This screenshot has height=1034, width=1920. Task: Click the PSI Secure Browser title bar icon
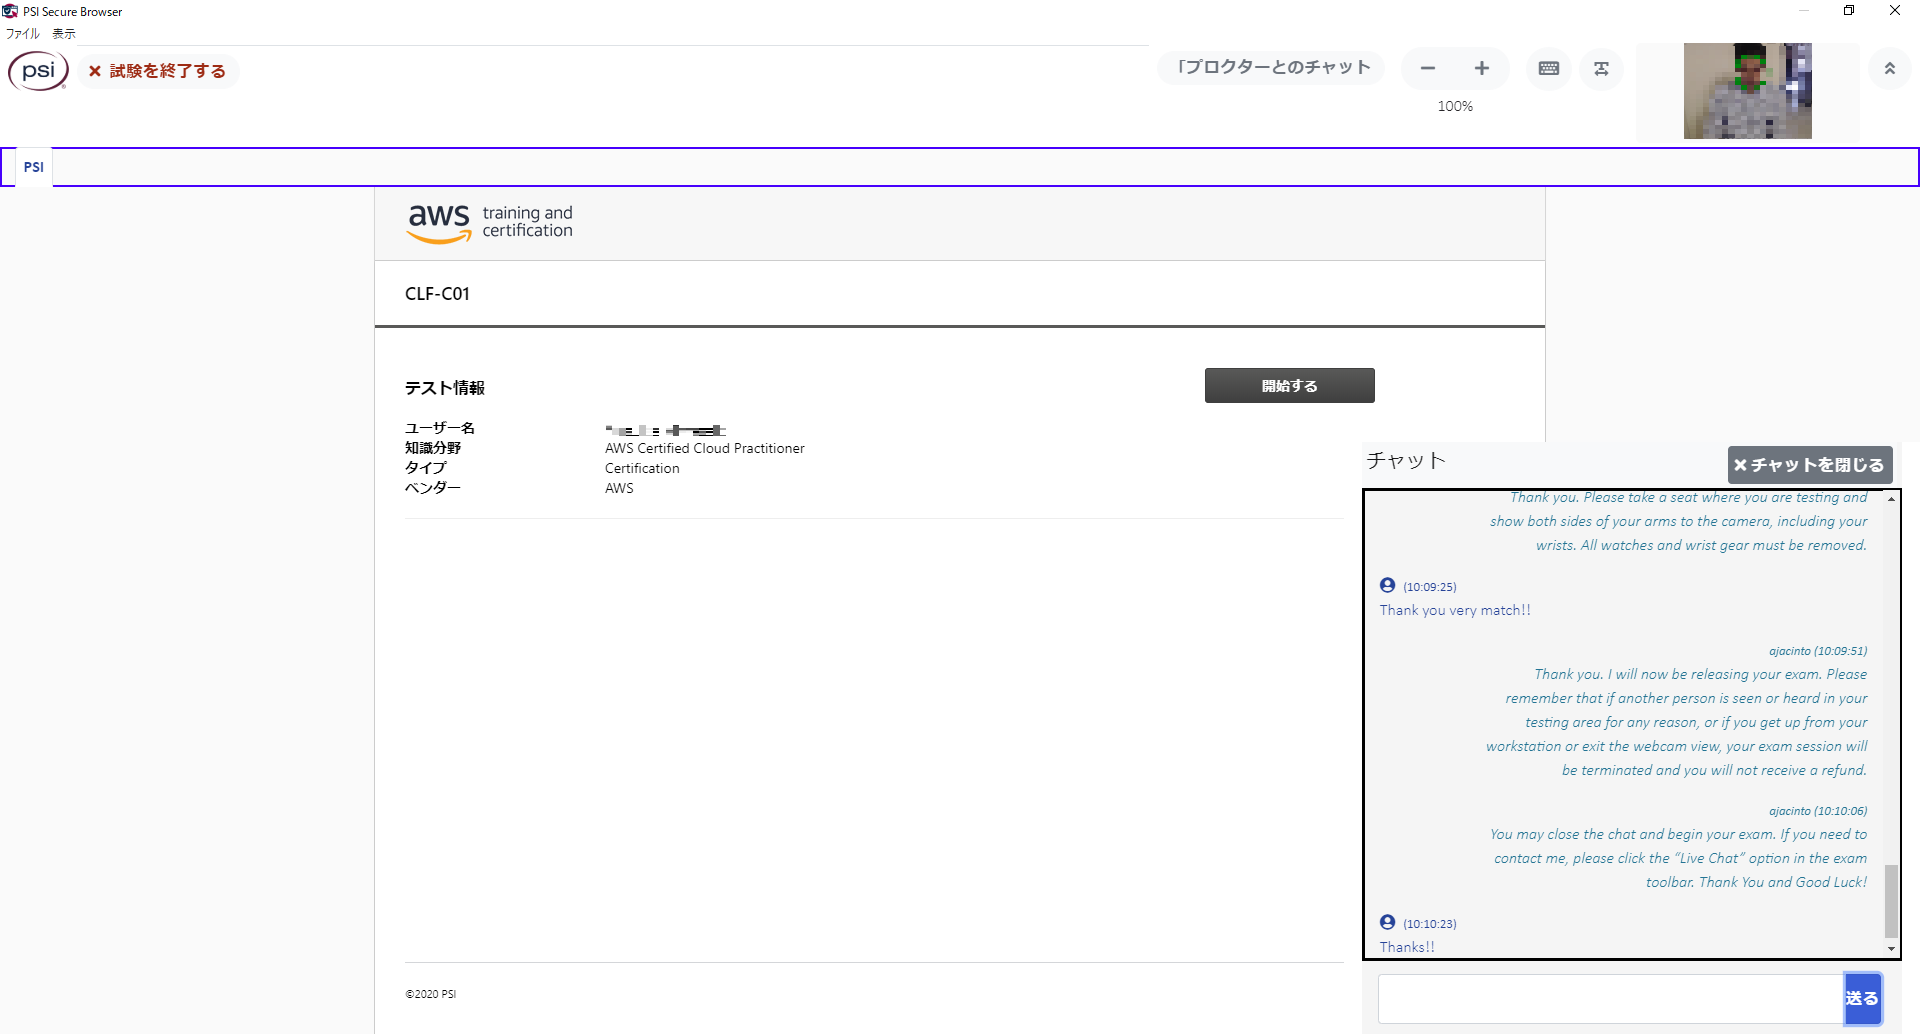pyautogui.click(x=10, y=11)
